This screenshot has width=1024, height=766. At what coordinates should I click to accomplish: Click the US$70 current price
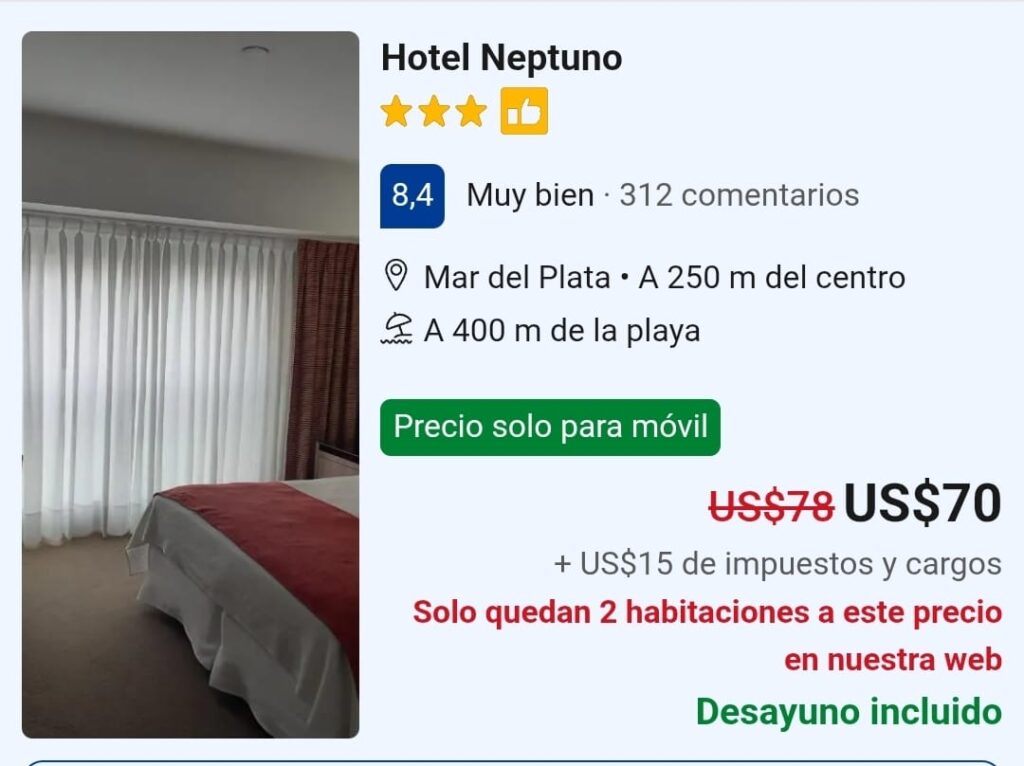[922, 503]
